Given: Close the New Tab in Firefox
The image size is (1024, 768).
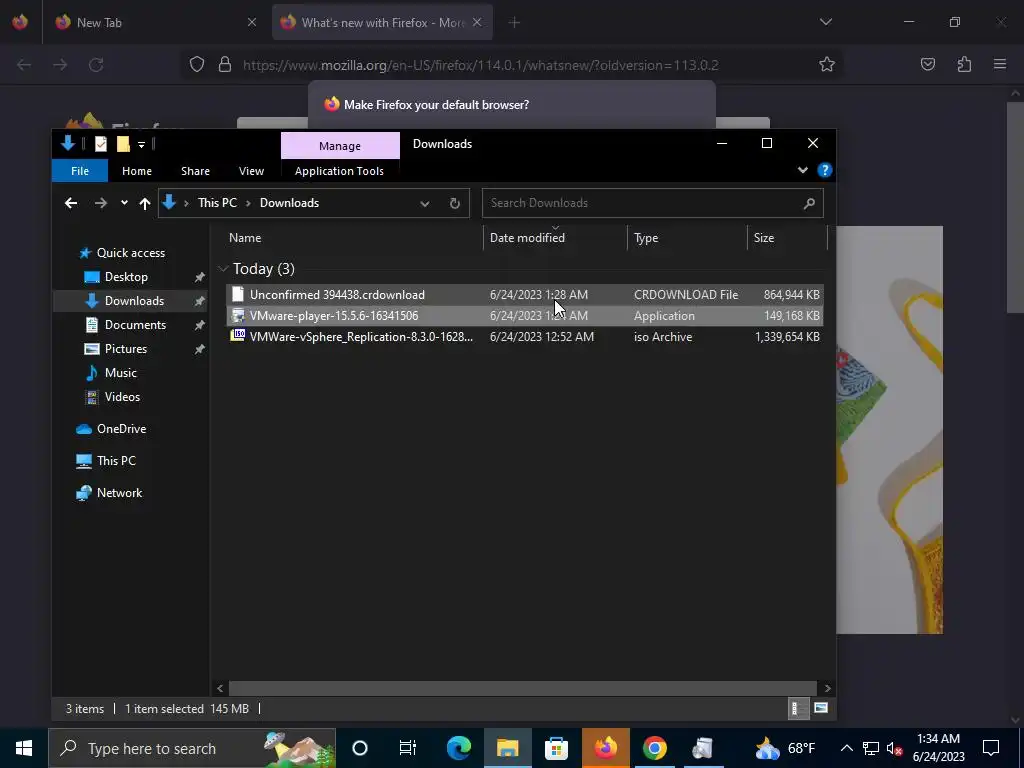Looking at the screenshot, I should (x=252, y=22).
